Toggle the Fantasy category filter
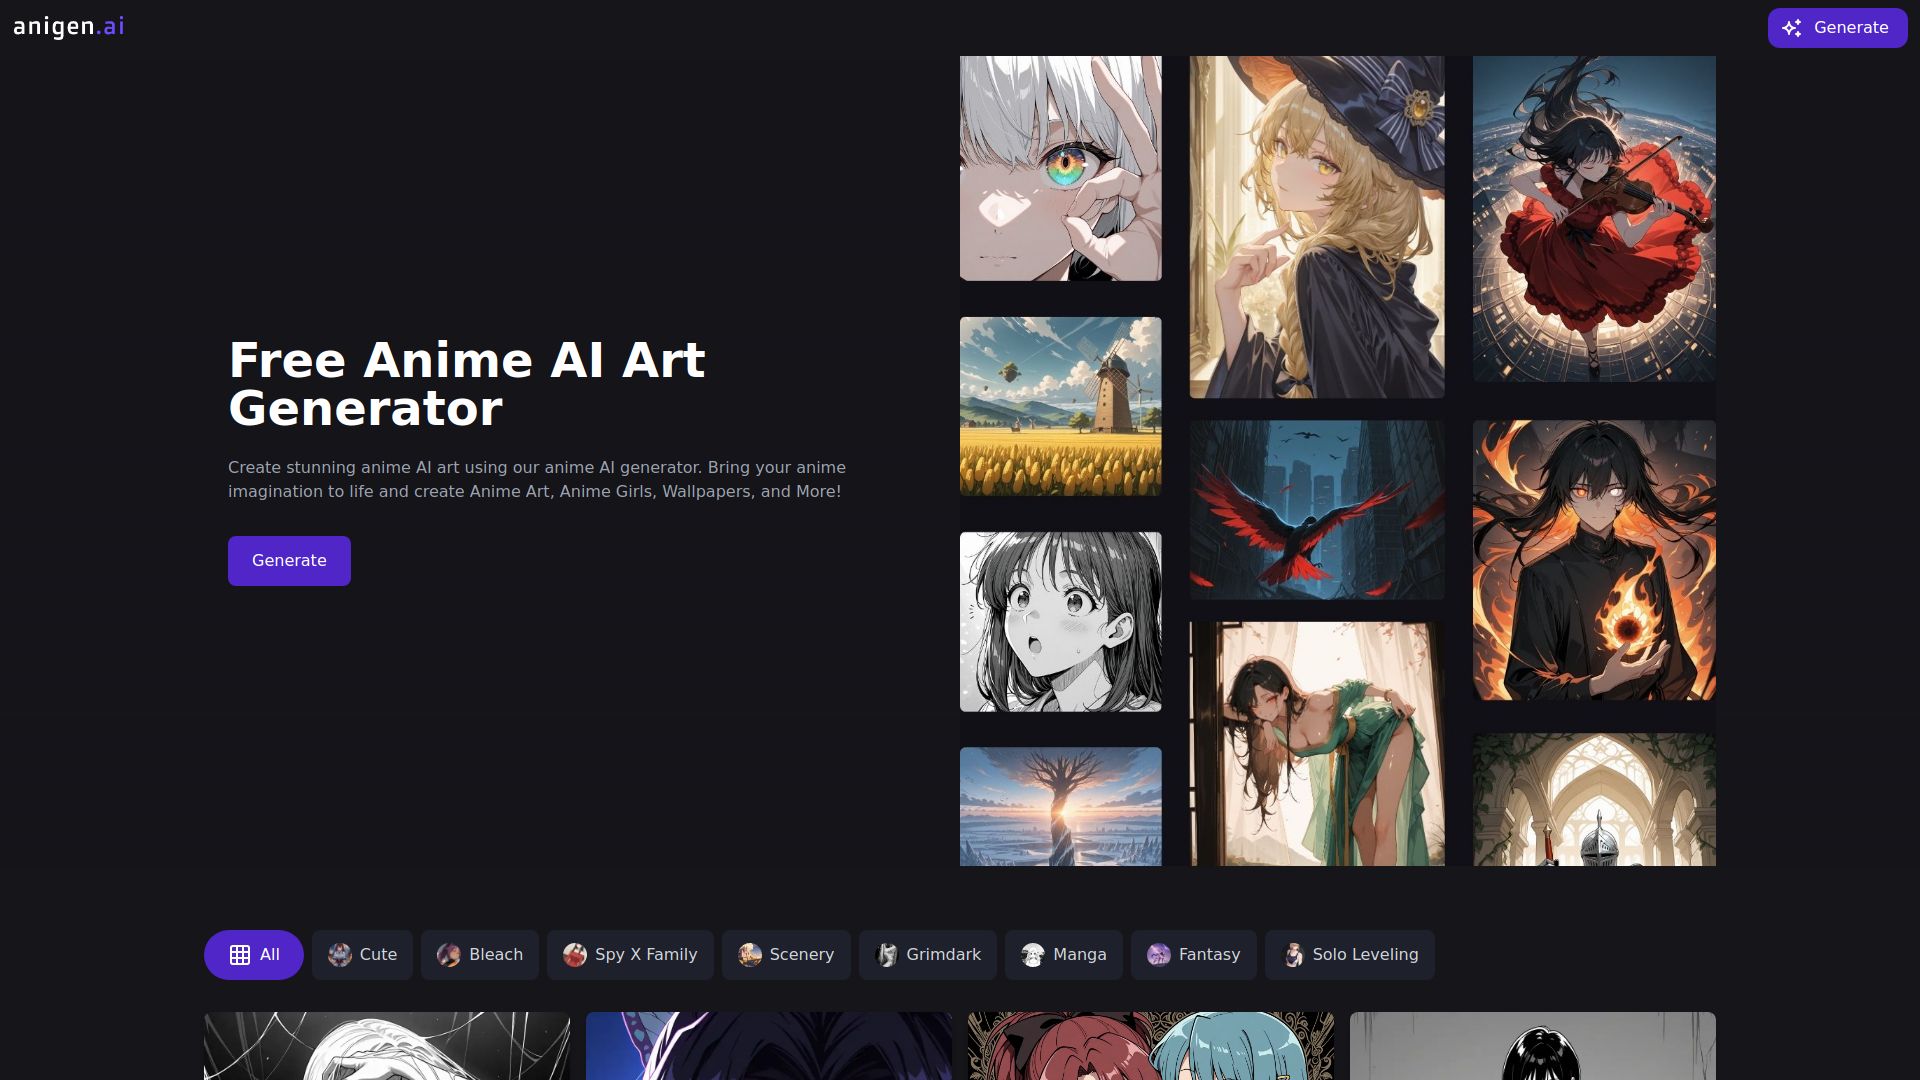Viewport: 1920px width, 1080px height. [x=1194, y=954]
